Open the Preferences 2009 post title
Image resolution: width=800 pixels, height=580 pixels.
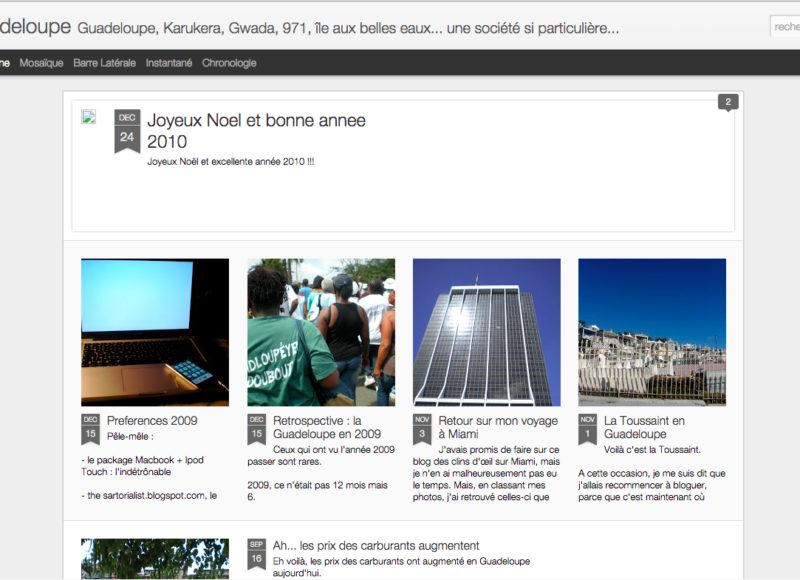point(152,421)
